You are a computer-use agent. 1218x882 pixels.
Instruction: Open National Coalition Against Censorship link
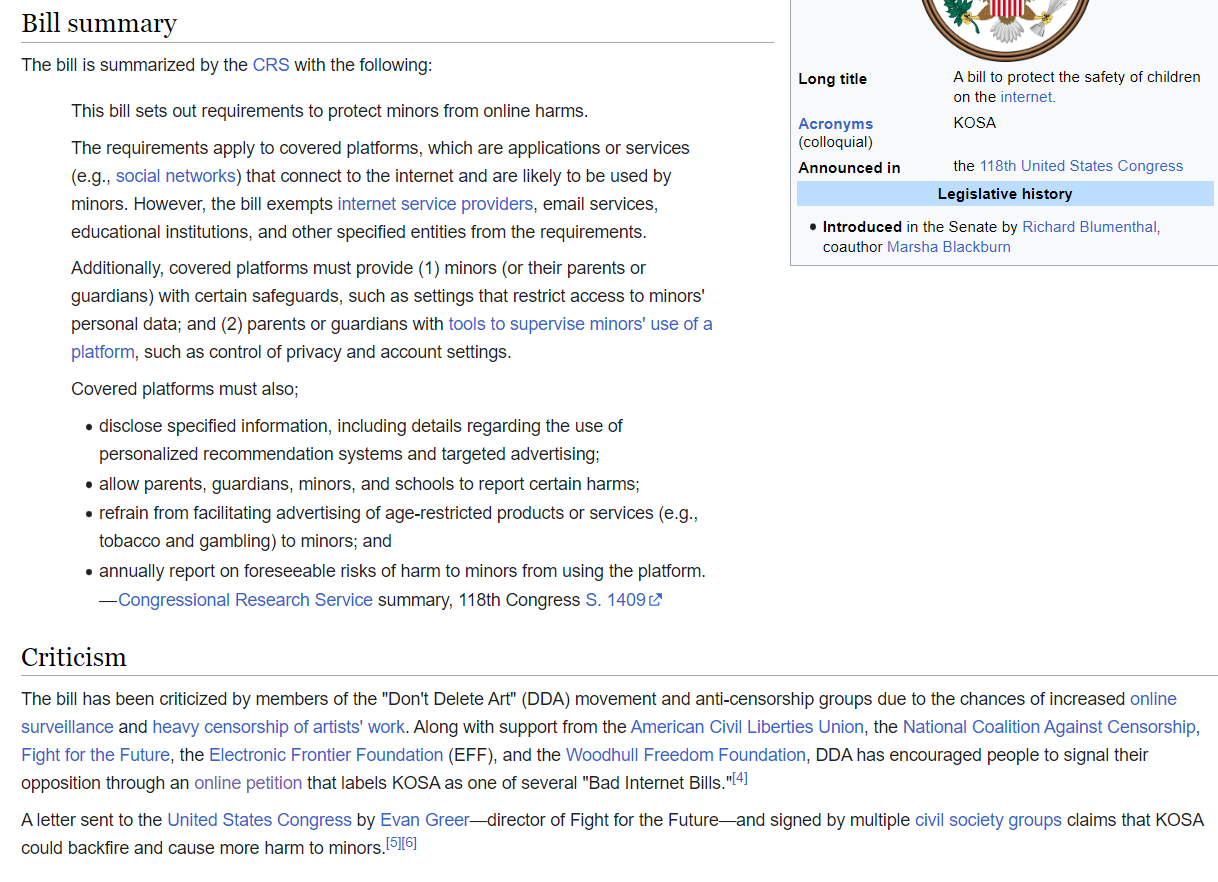1049,727
